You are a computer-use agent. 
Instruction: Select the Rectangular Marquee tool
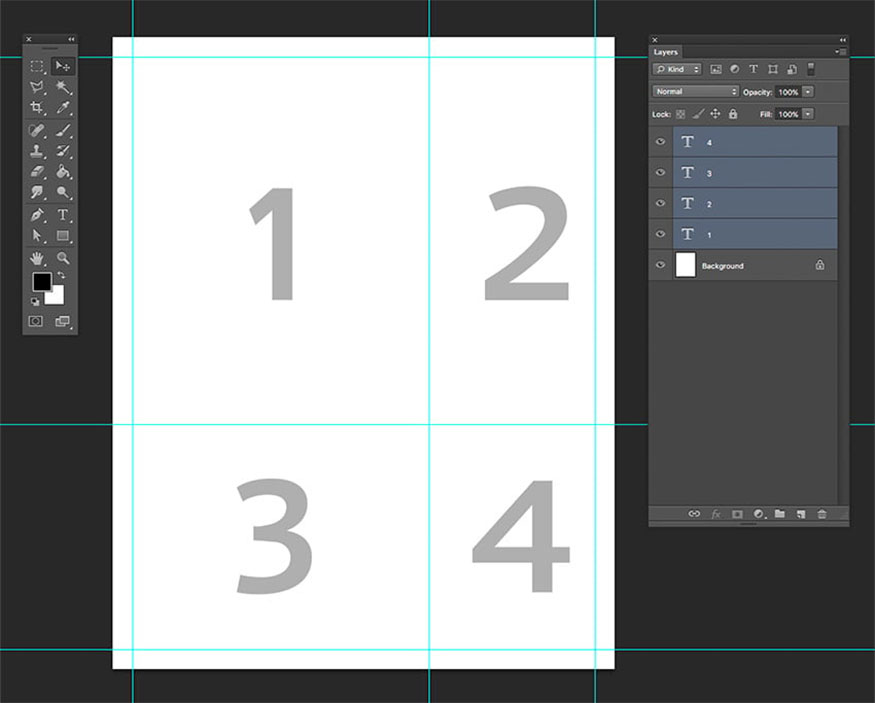[37, 66]
